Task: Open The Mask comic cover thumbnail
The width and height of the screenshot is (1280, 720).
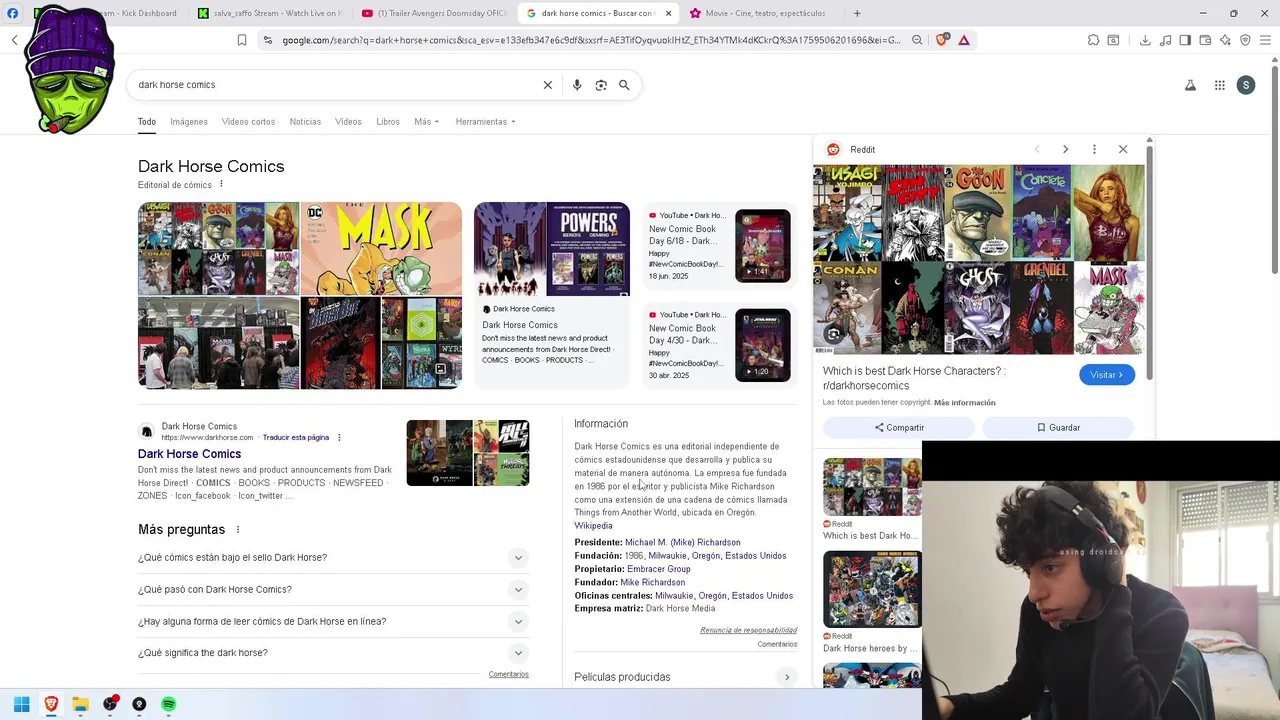Action: coord(381,249)
